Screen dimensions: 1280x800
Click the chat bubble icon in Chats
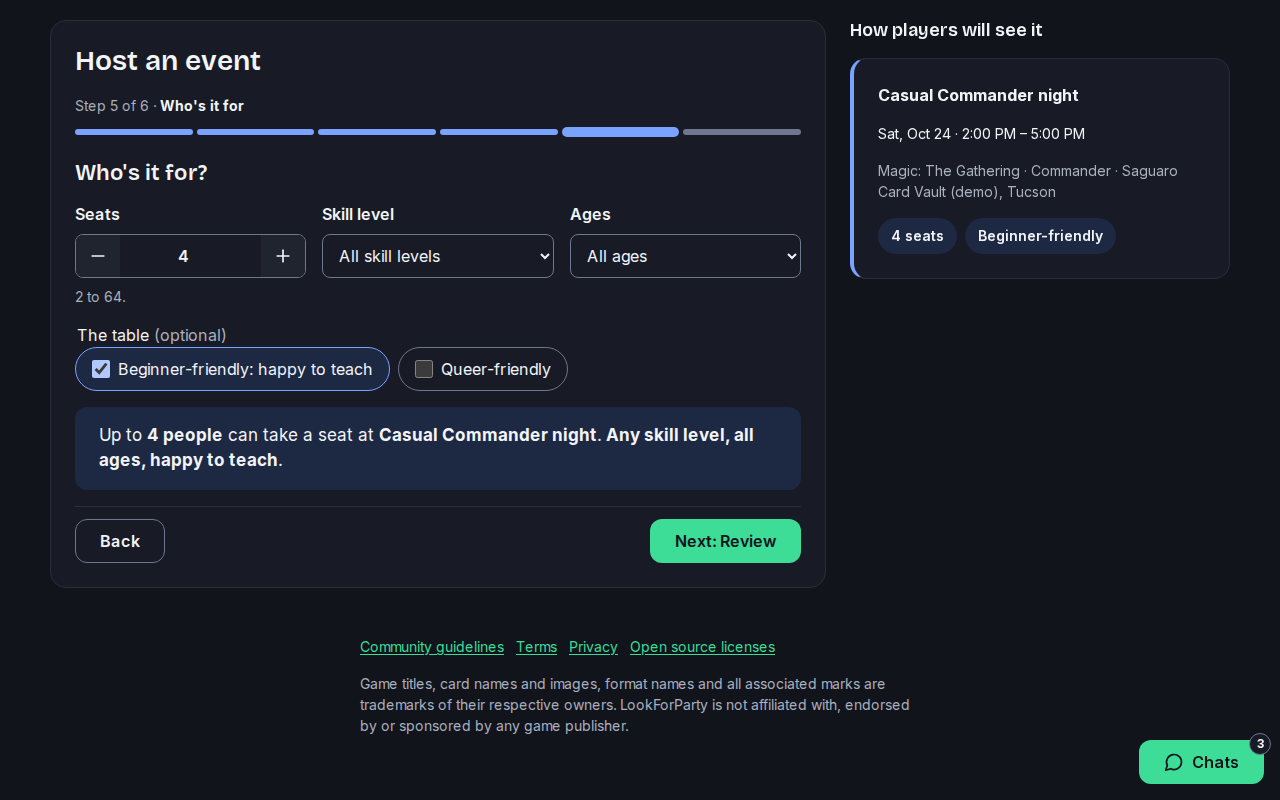[x=1174, y=762]
